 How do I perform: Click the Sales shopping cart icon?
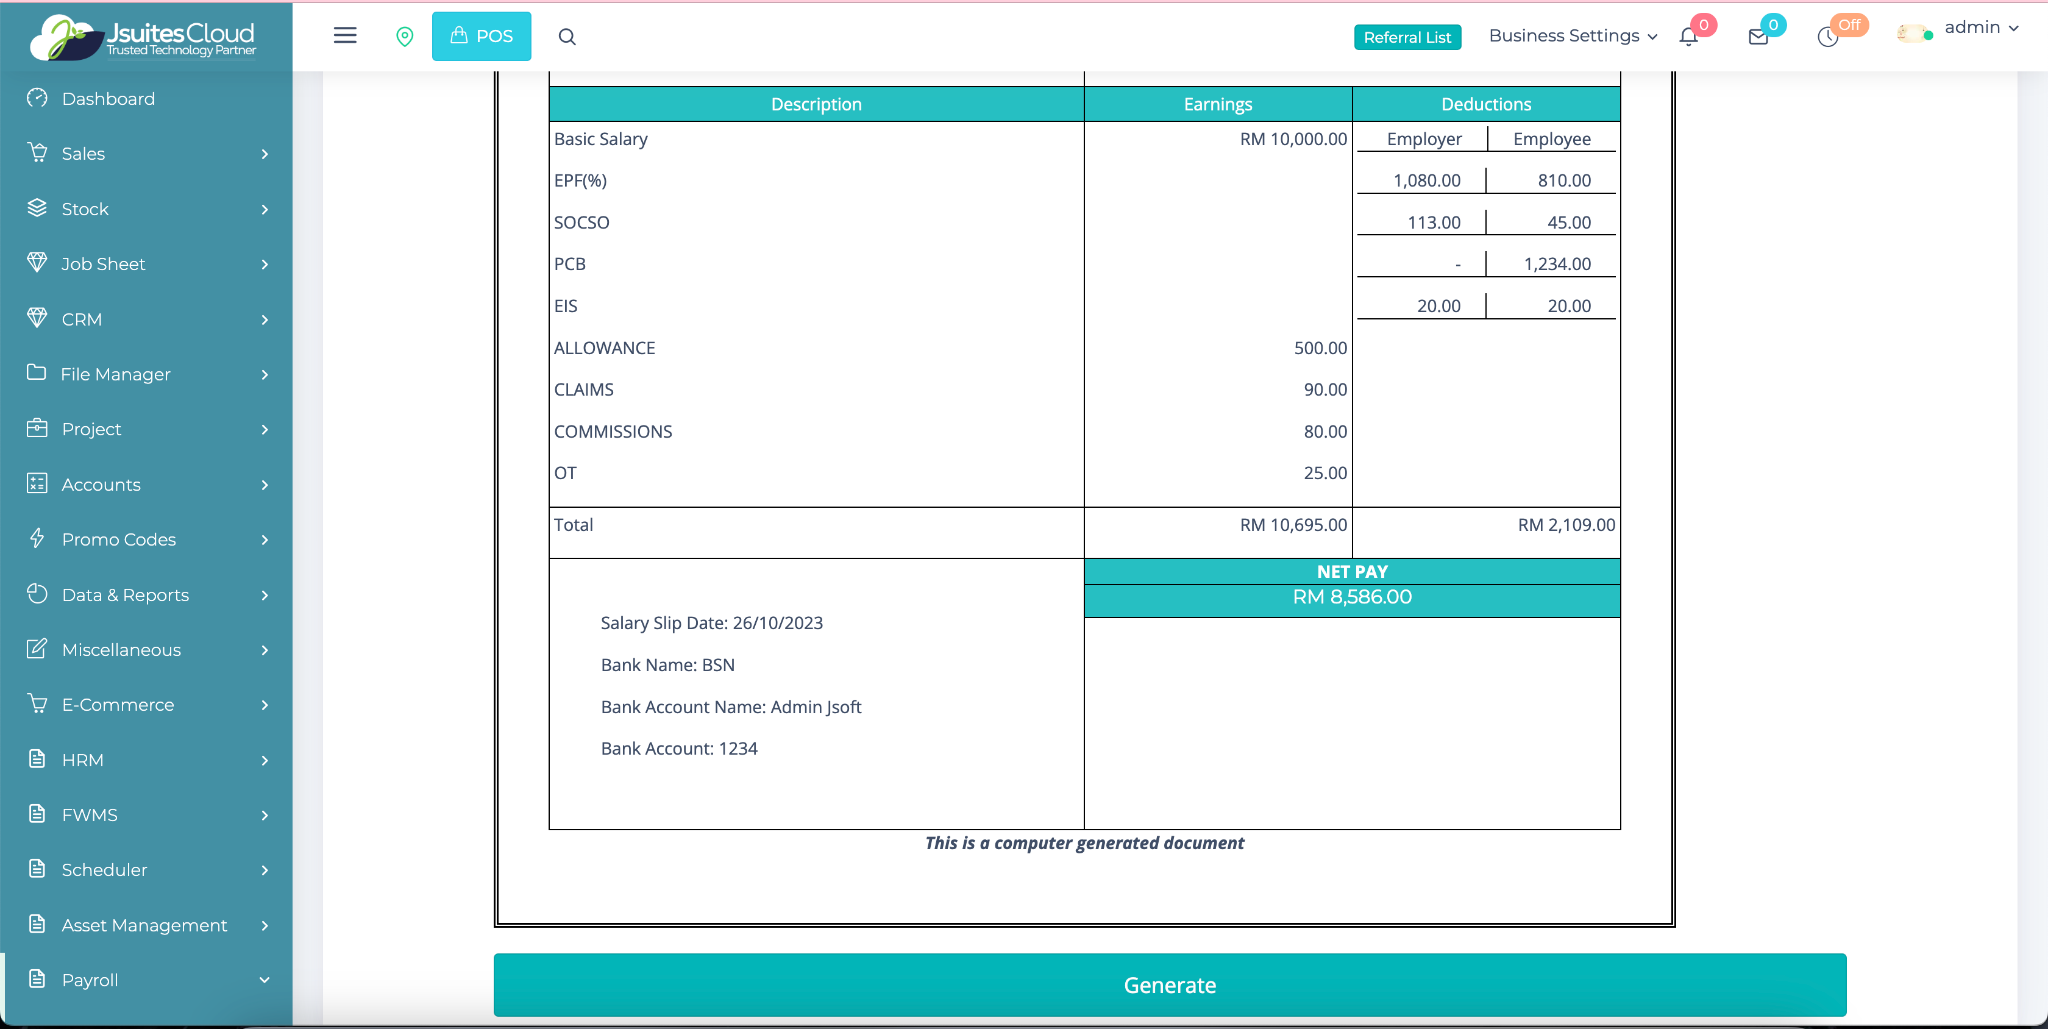[37, 153]
